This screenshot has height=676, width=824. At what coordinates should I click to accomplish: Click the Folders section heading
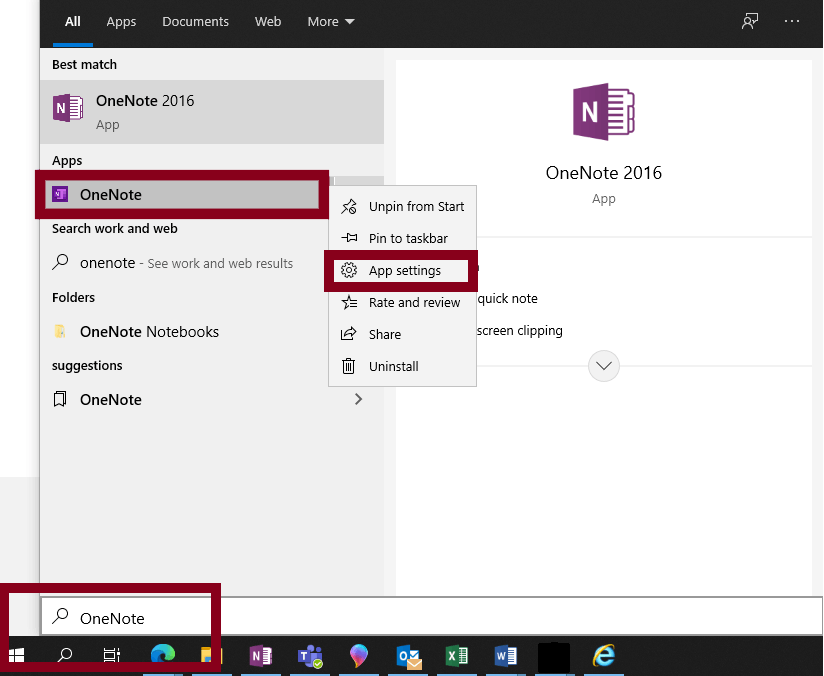point(73,297)
